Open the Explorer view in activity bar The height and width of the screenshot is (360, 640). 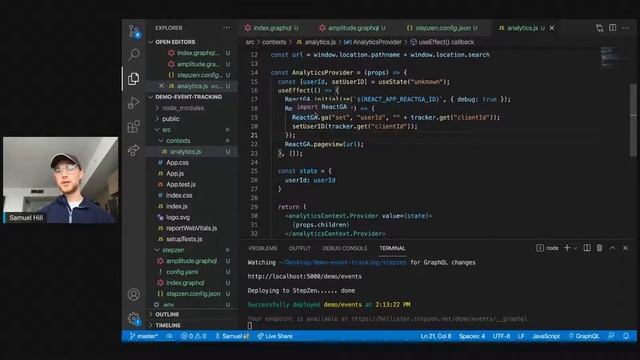[134, 78]
